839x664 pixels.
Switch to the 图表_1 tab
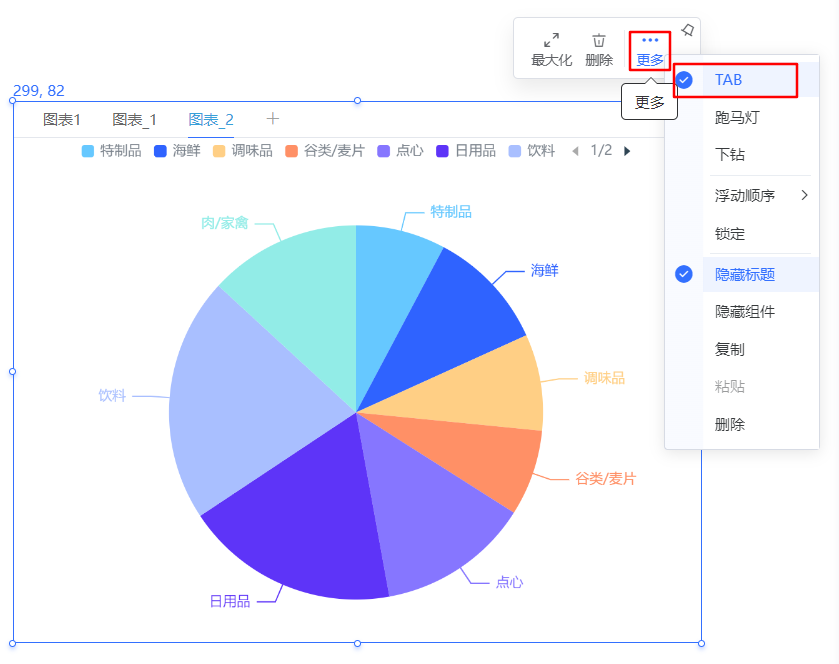pos(134,119)
